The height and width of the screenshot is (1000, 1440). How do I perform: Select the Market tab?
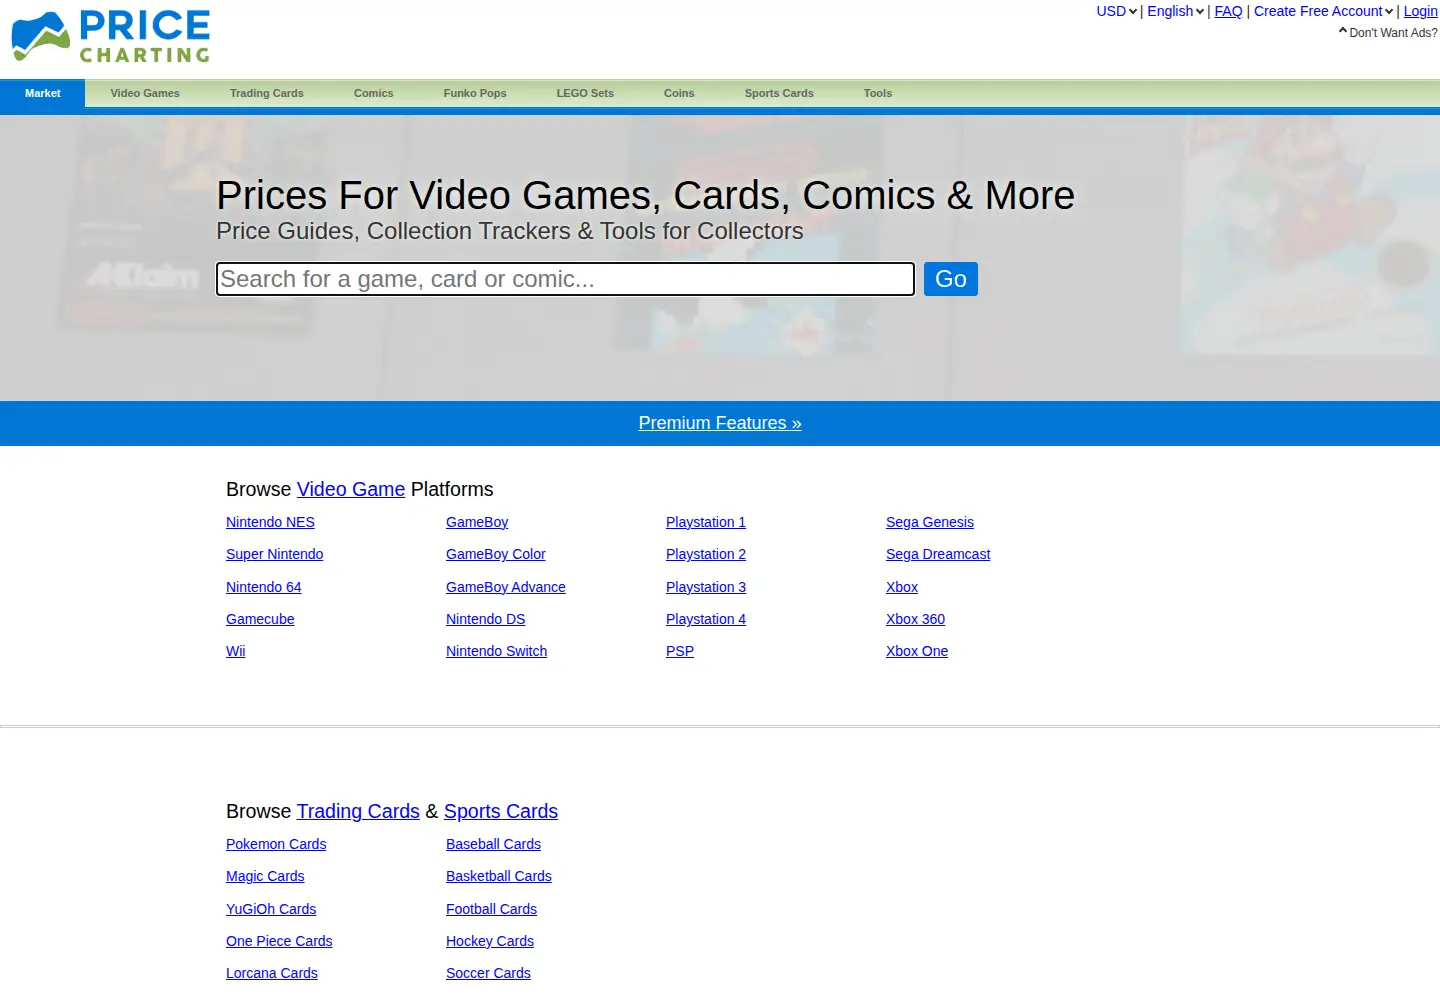(x=43, y=93)
